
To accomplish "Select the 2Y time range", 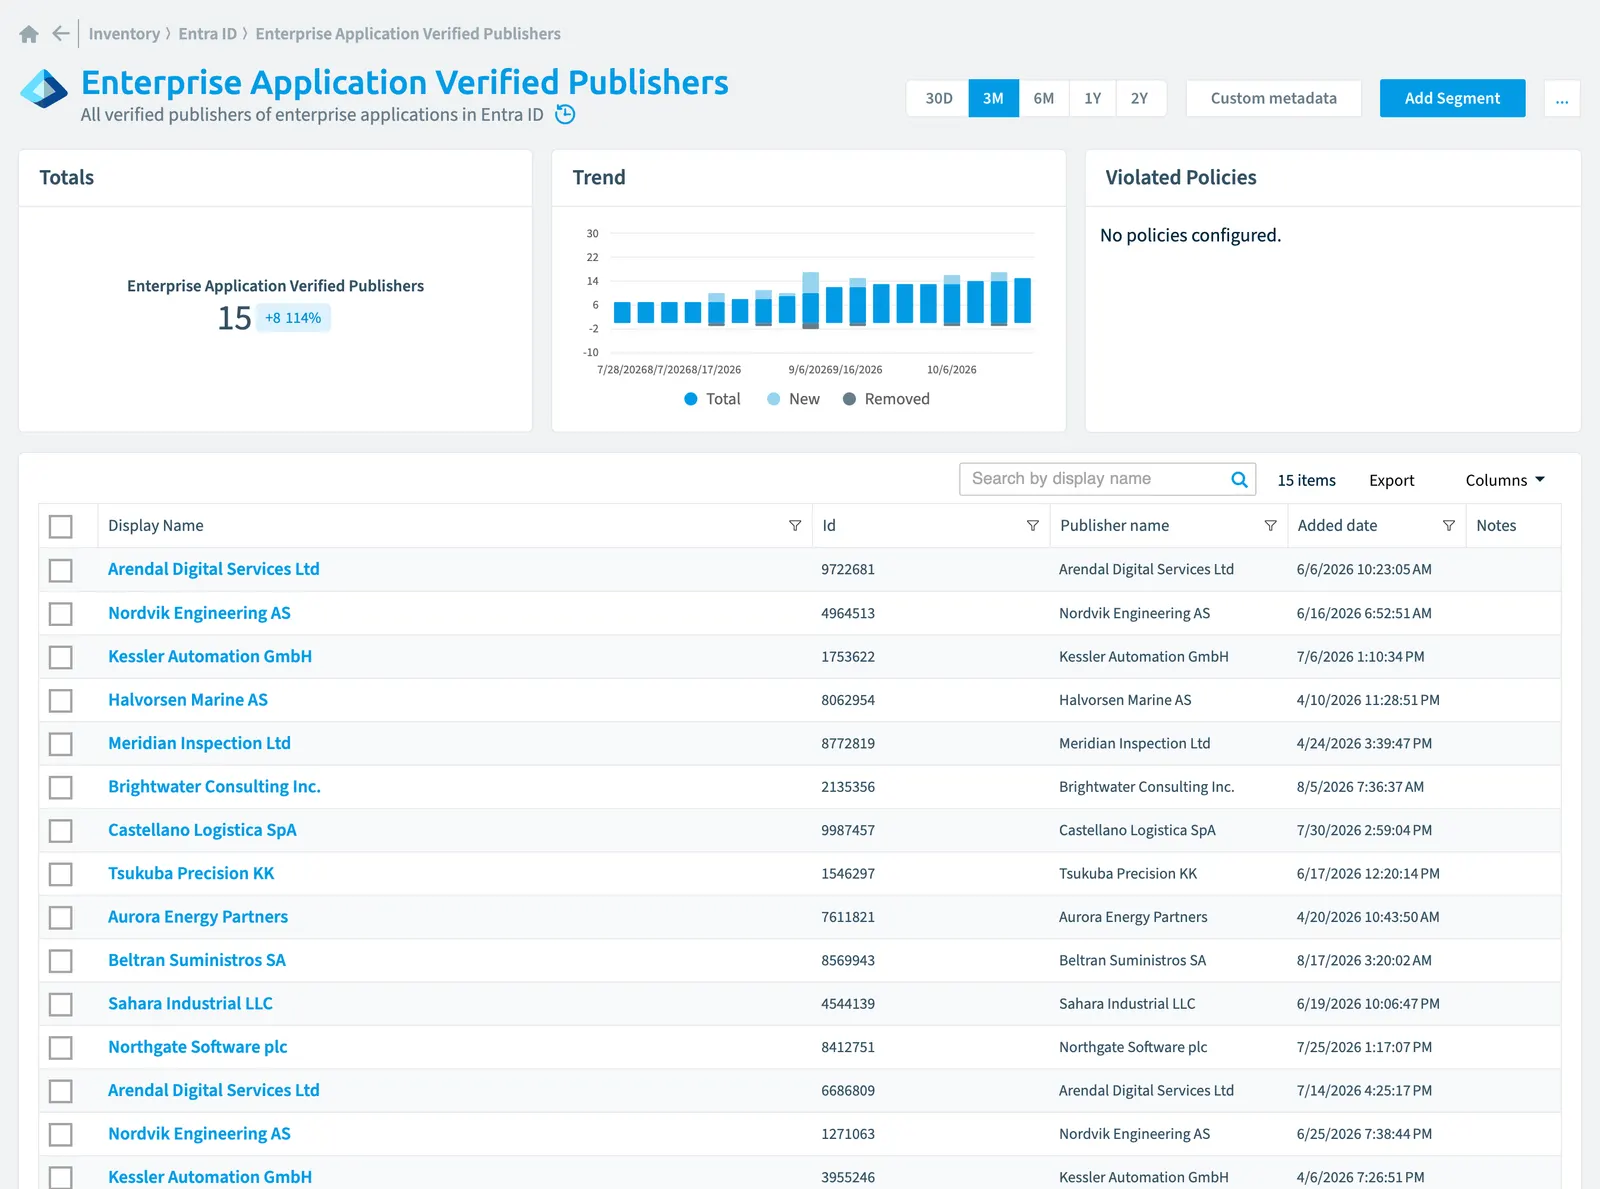I will (x=1140, y=98).
